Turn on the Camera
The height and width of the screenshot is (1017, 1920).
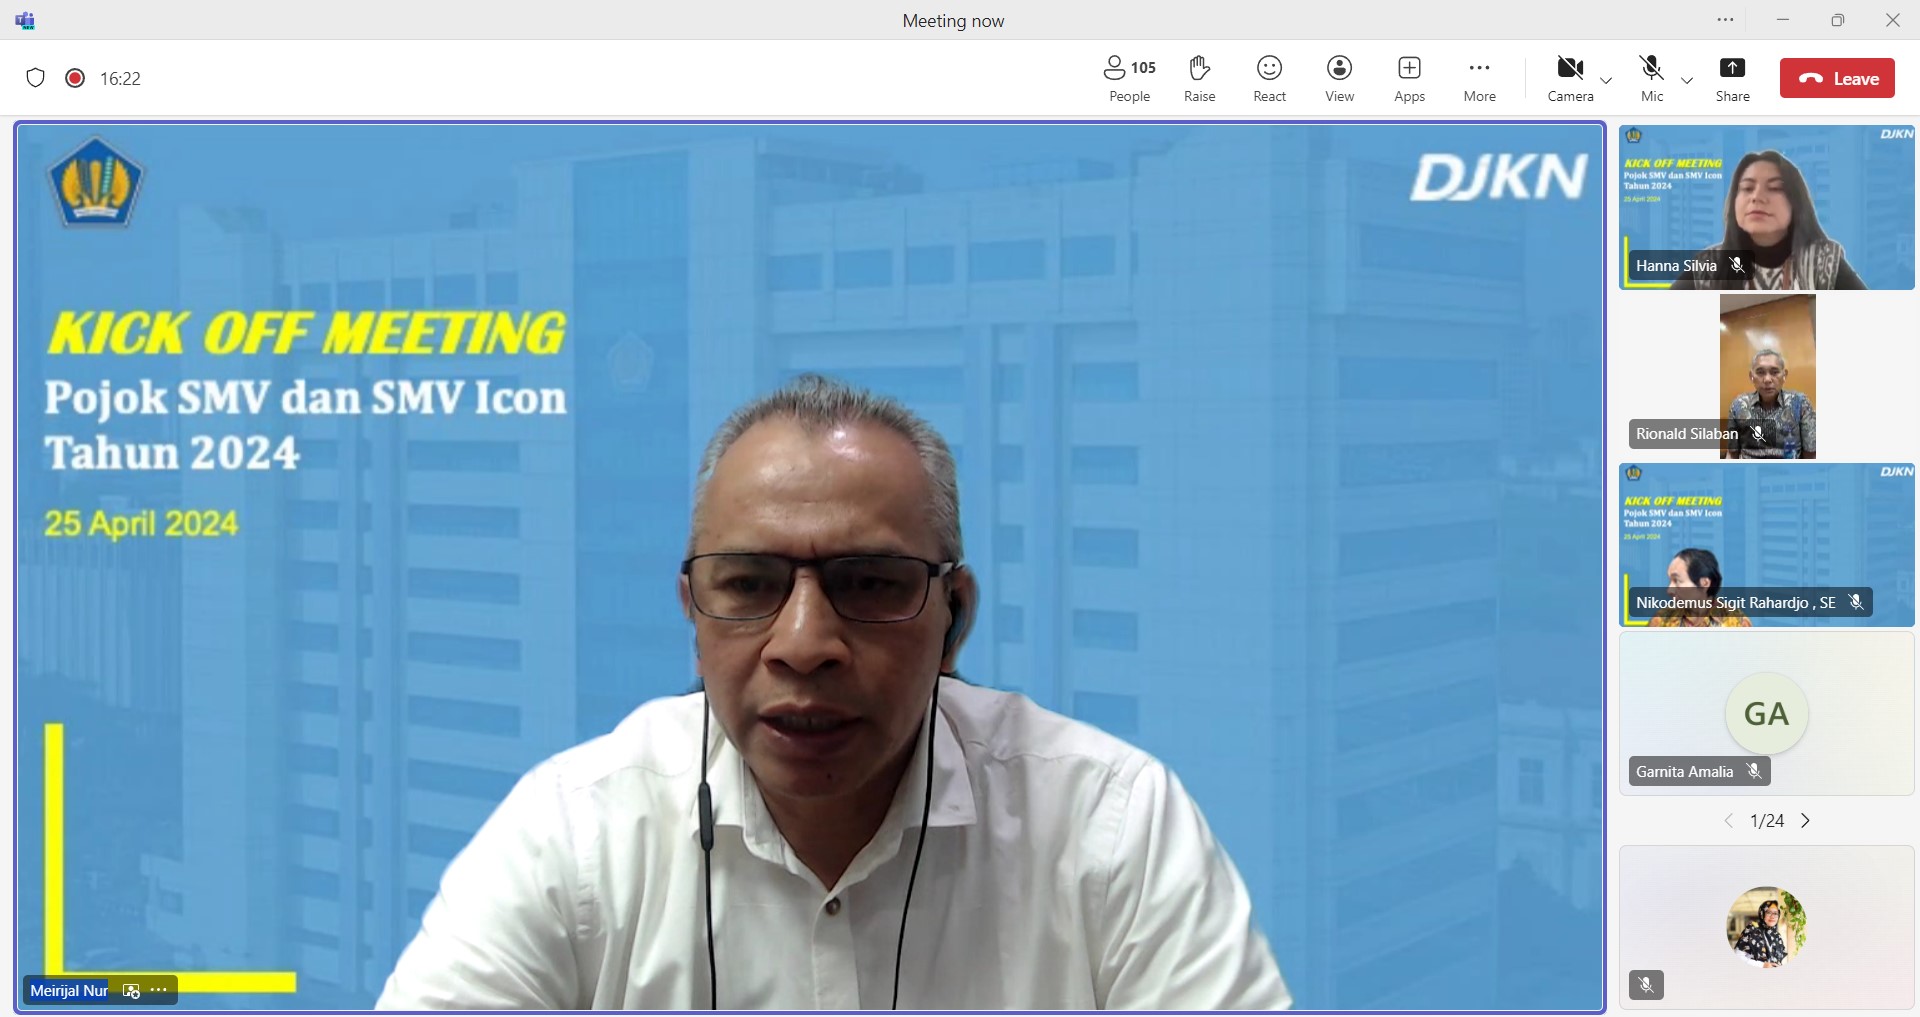coord(1570,78)
